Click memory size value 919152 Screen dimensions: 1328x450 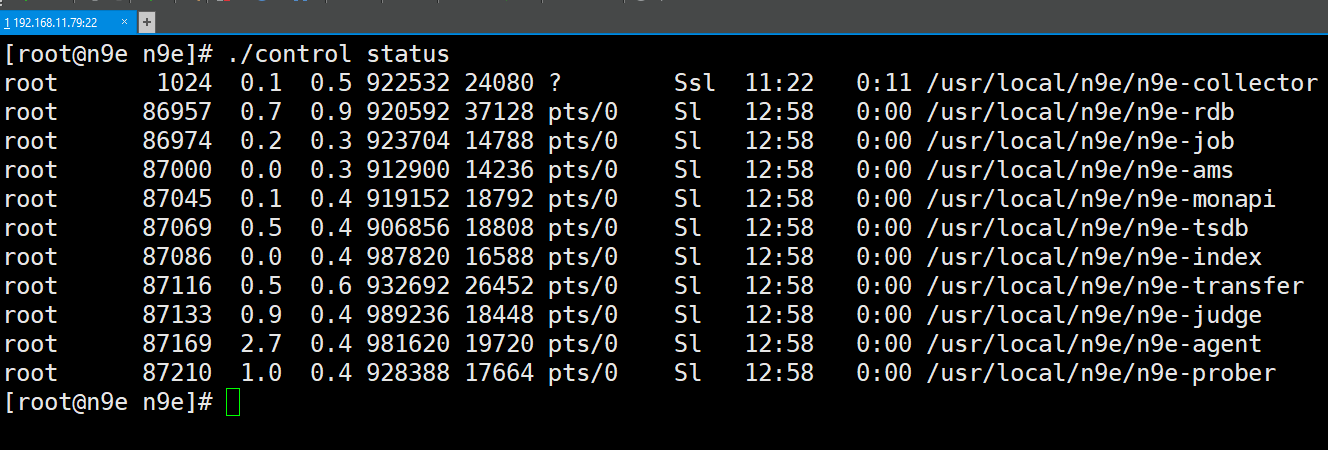[408, 199]
